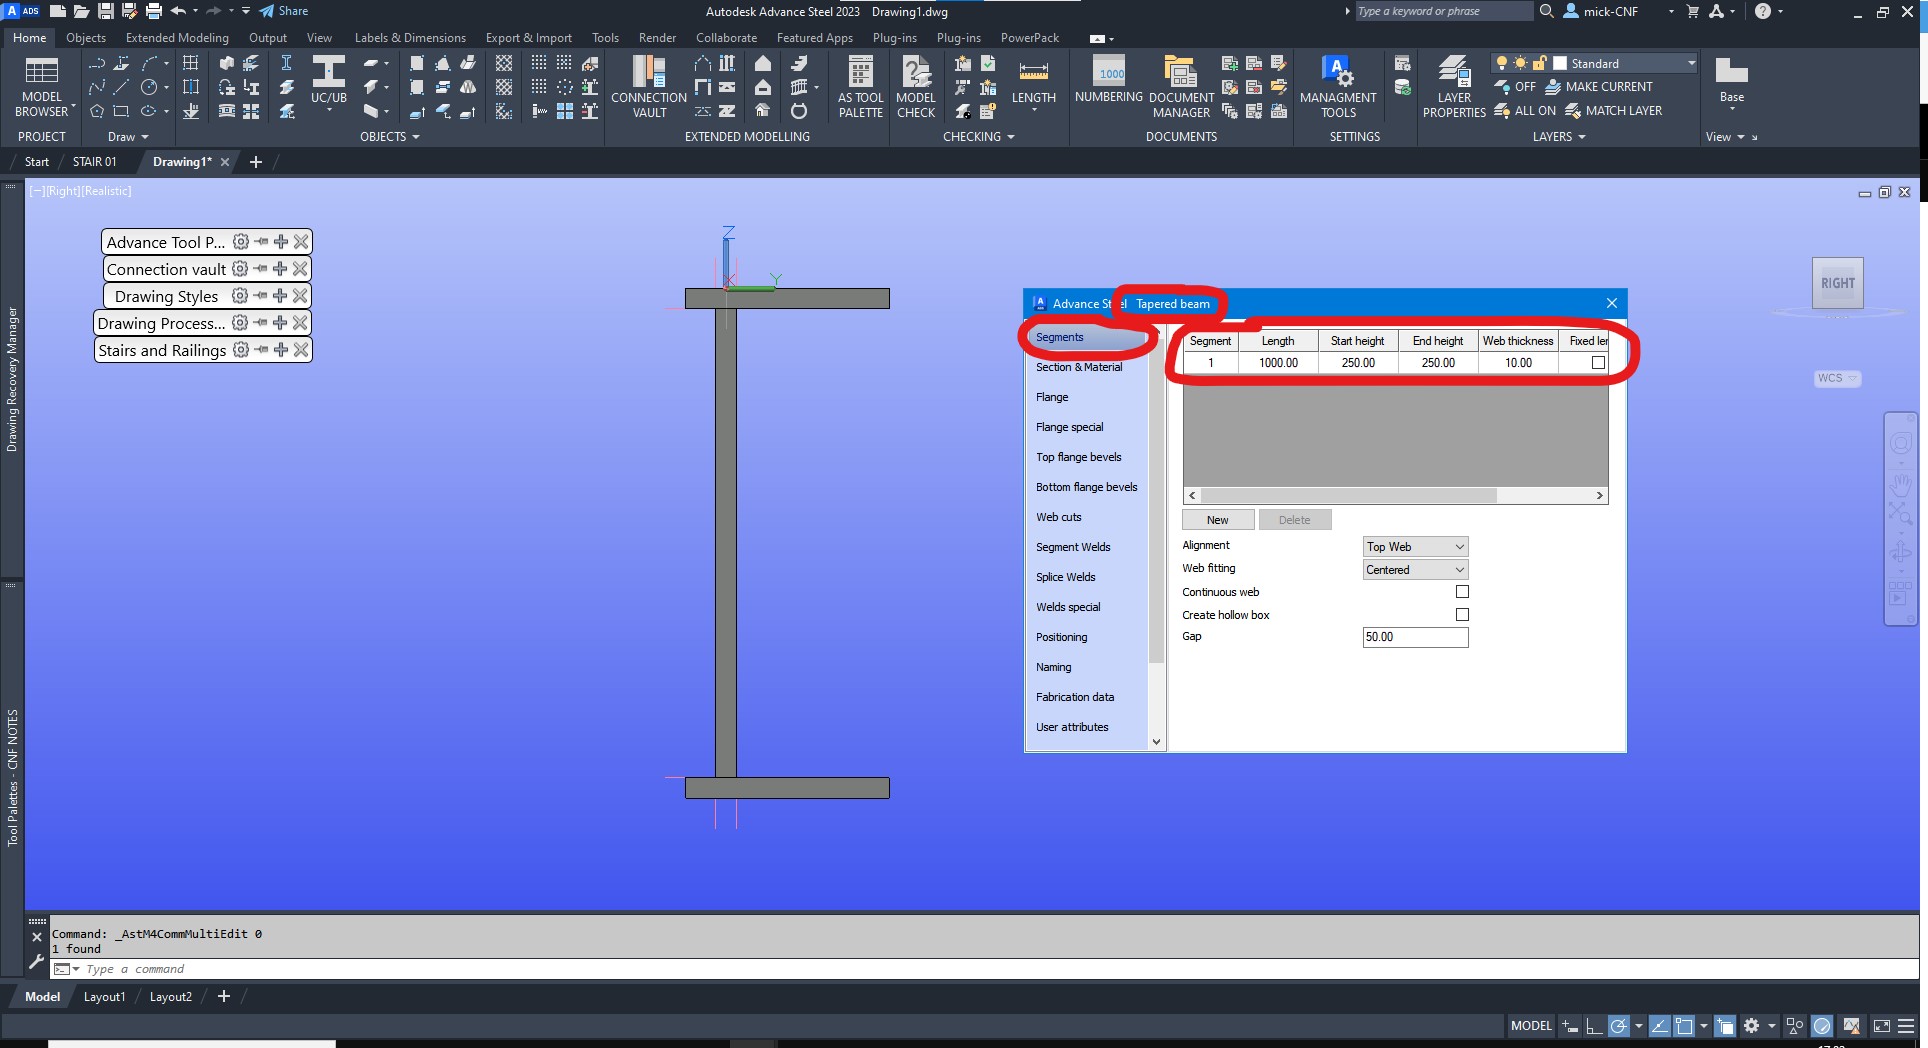1928x1048 pixels.
Task: Open the Render ribbon tab
Action: click(657, 37)
